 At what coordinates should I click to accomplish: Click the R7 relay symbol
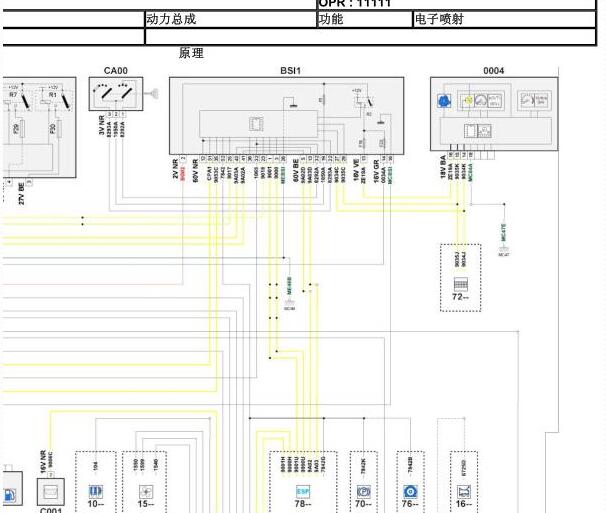tap(17, 99)
